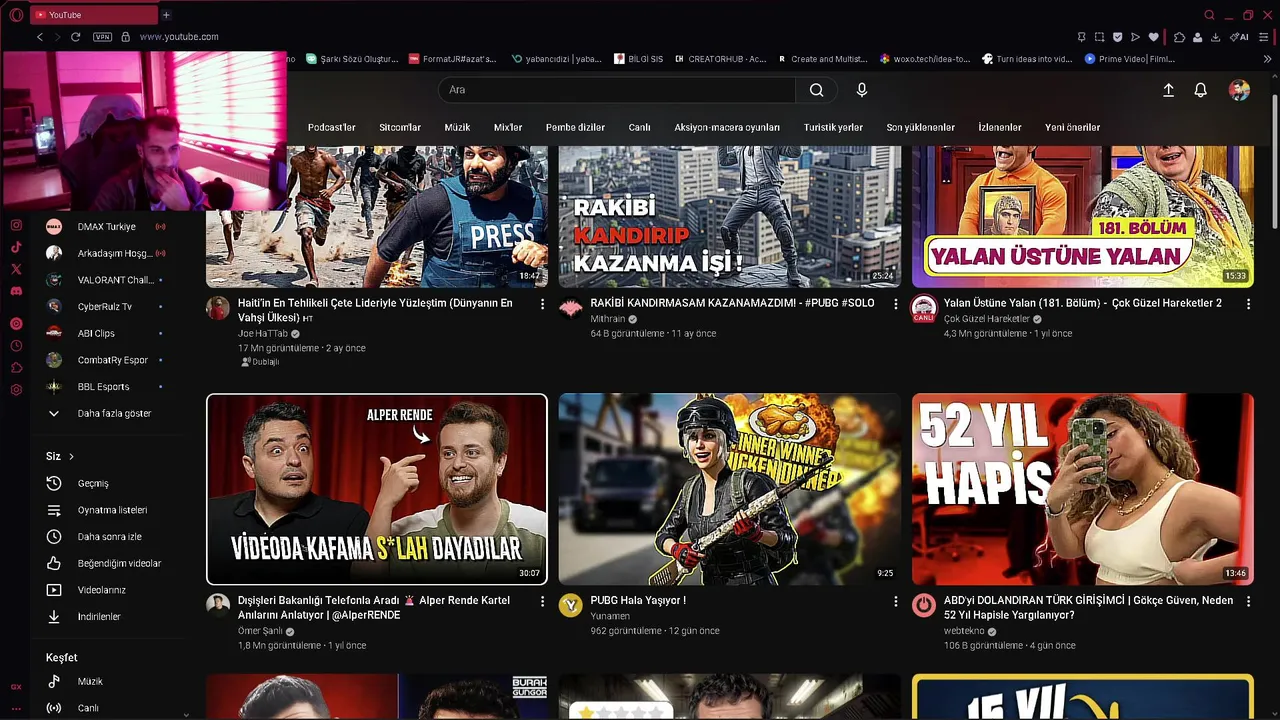Reload the page with the refresh icon
1280x720 pixels.
click(x=75, y=37)
